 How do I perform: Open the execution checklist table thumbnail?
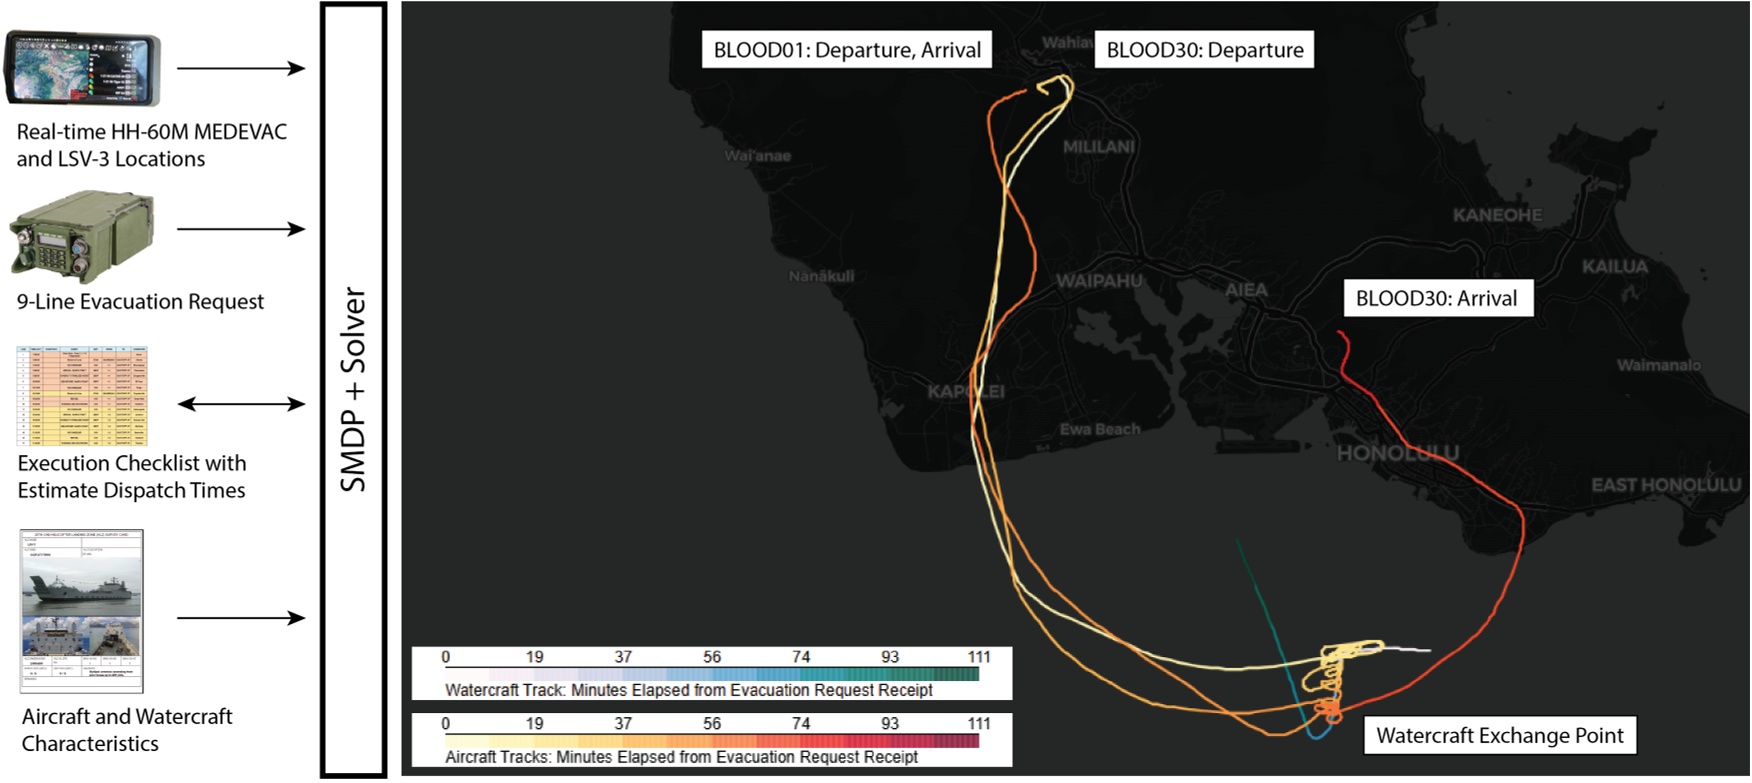(x=82, y=396)
